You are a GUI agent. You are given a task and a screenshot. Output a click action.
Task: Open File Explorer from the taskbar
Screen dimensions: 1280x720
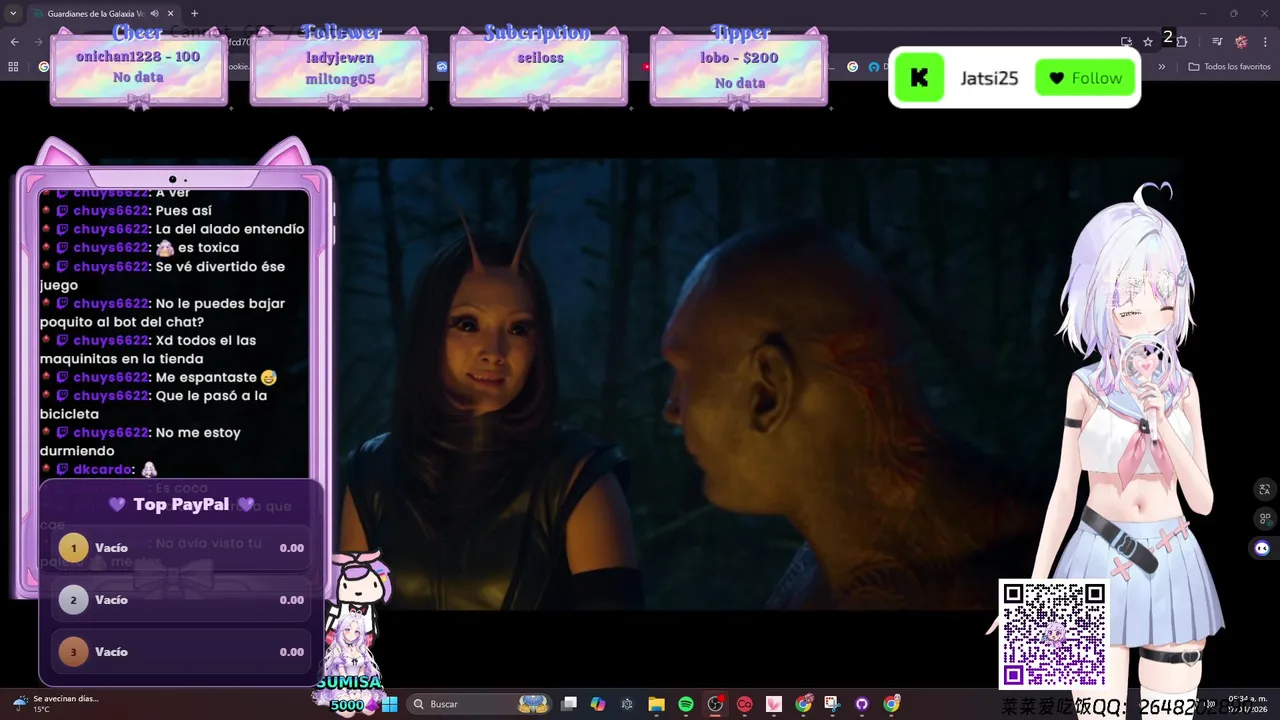point(656,704)
